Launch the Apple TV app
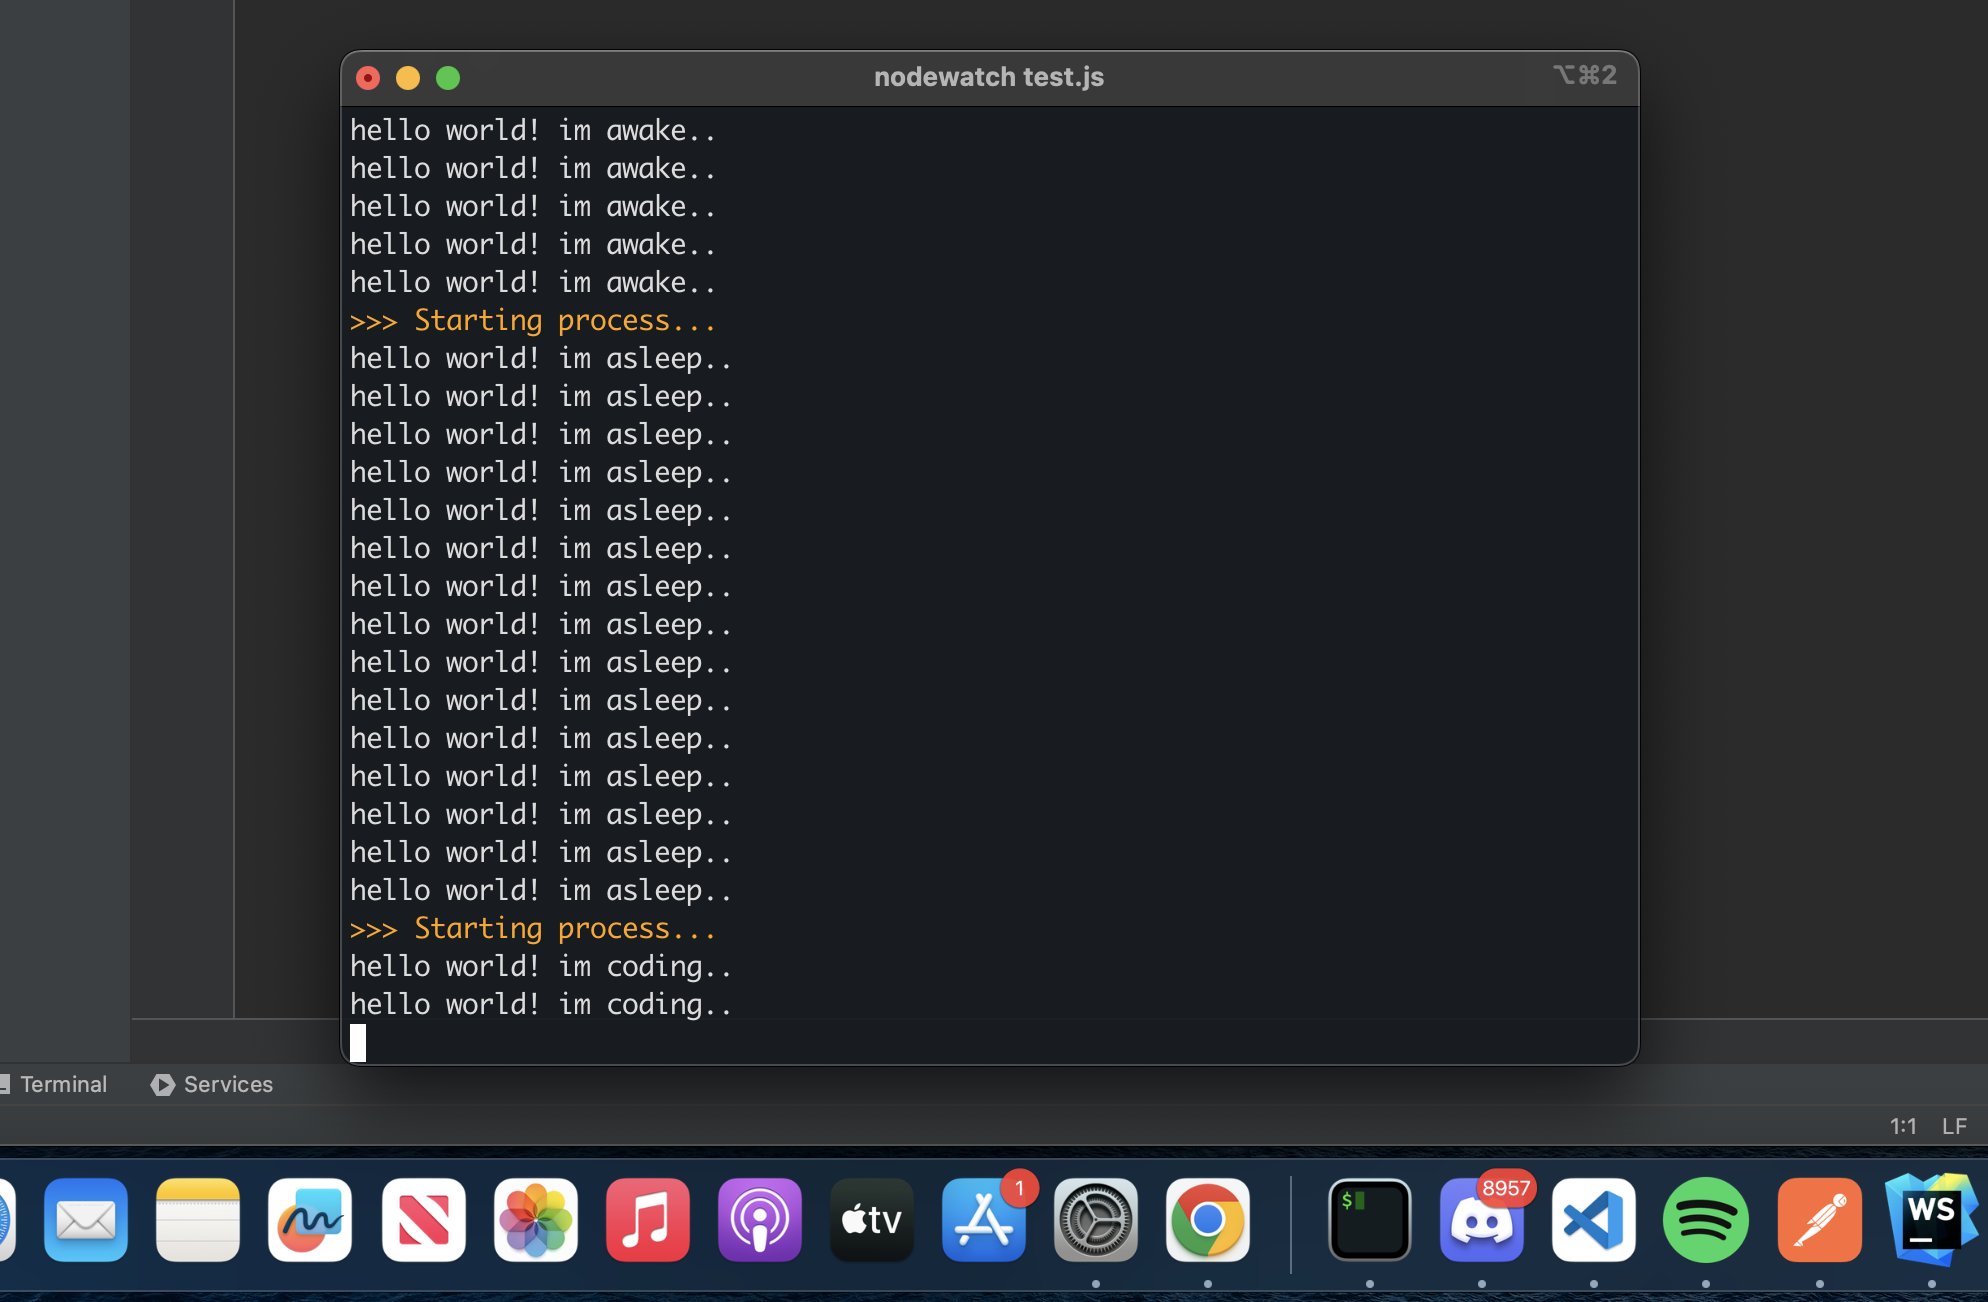Image resolution: width=1988 pixels, height=1302 pixels. click(872, 1220)
